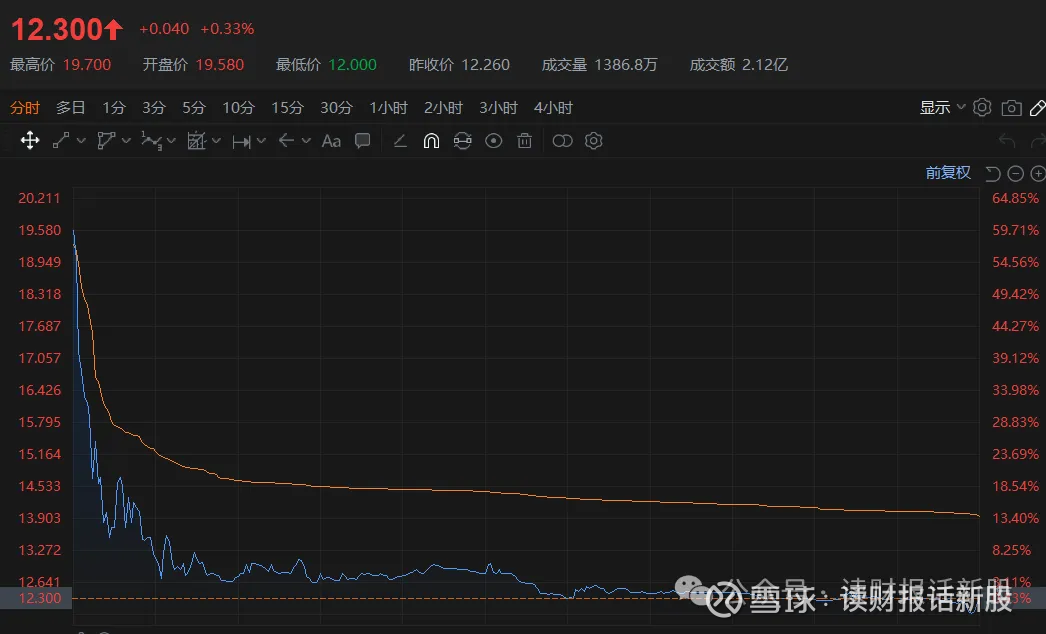The width and height of the screenshot is (1046, 634).
Task: Expand the range measure tool dropdown arrow
Action: [262, 141]
